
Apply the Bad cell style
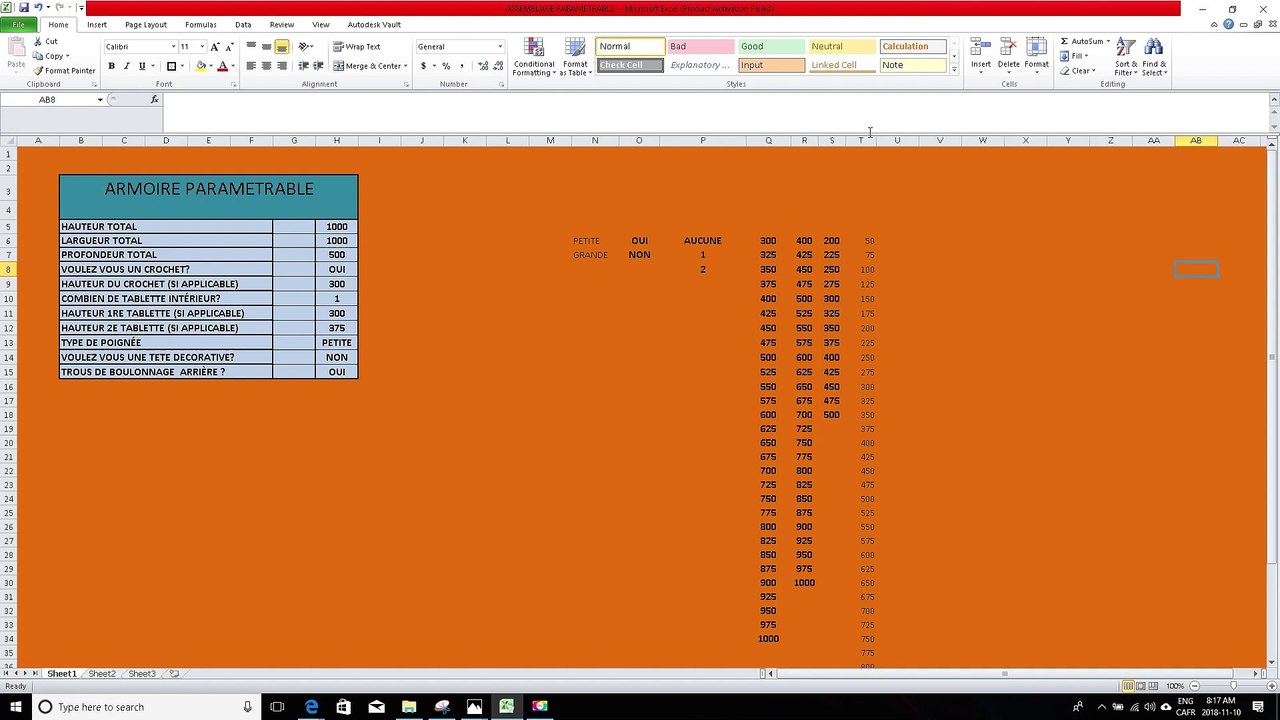tap(700, 46)
